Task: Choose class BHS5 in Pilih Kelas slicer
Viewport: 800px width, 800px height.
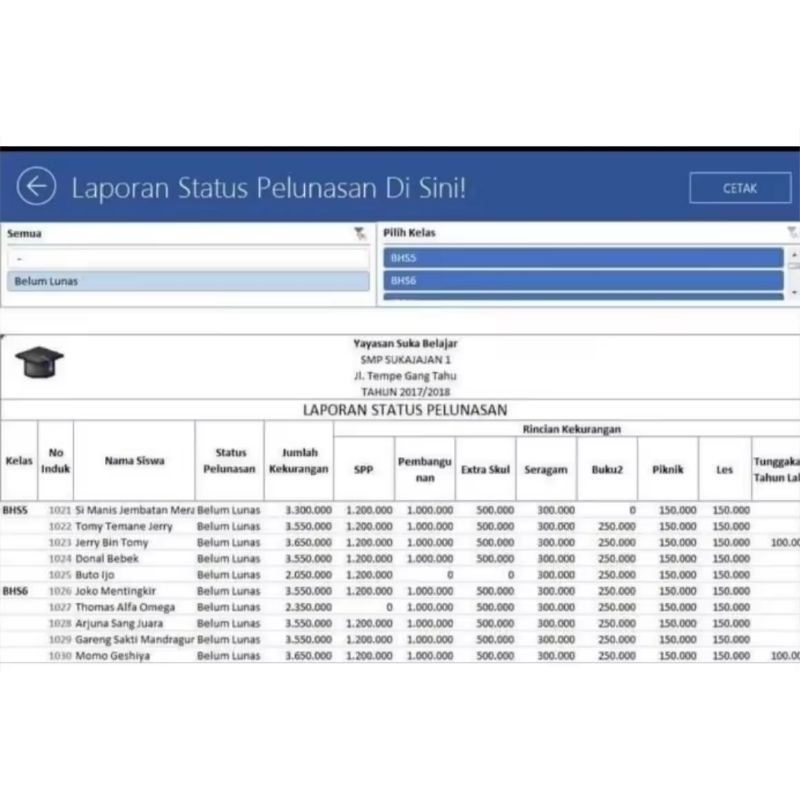Action: tap(583, 258)
